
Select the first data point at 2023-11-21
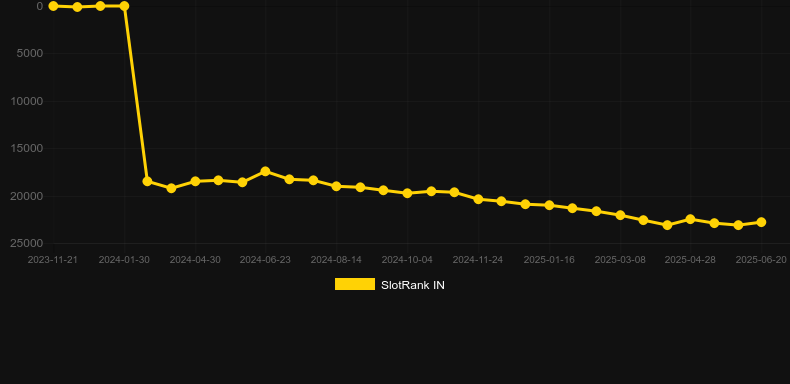[53, 6]
